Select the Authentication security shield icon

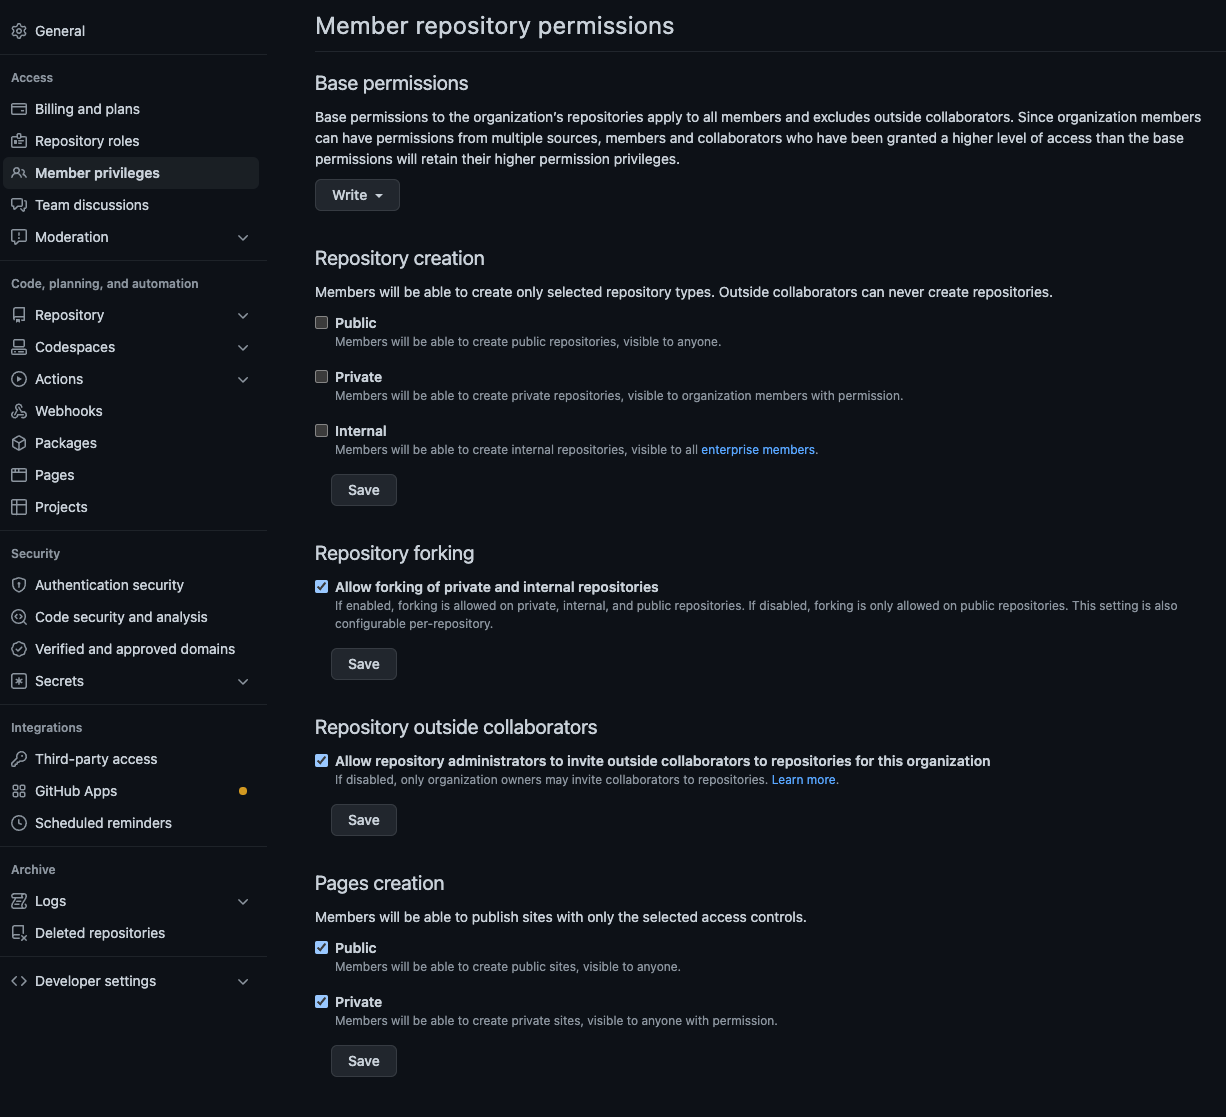click(x=18, y=585)
